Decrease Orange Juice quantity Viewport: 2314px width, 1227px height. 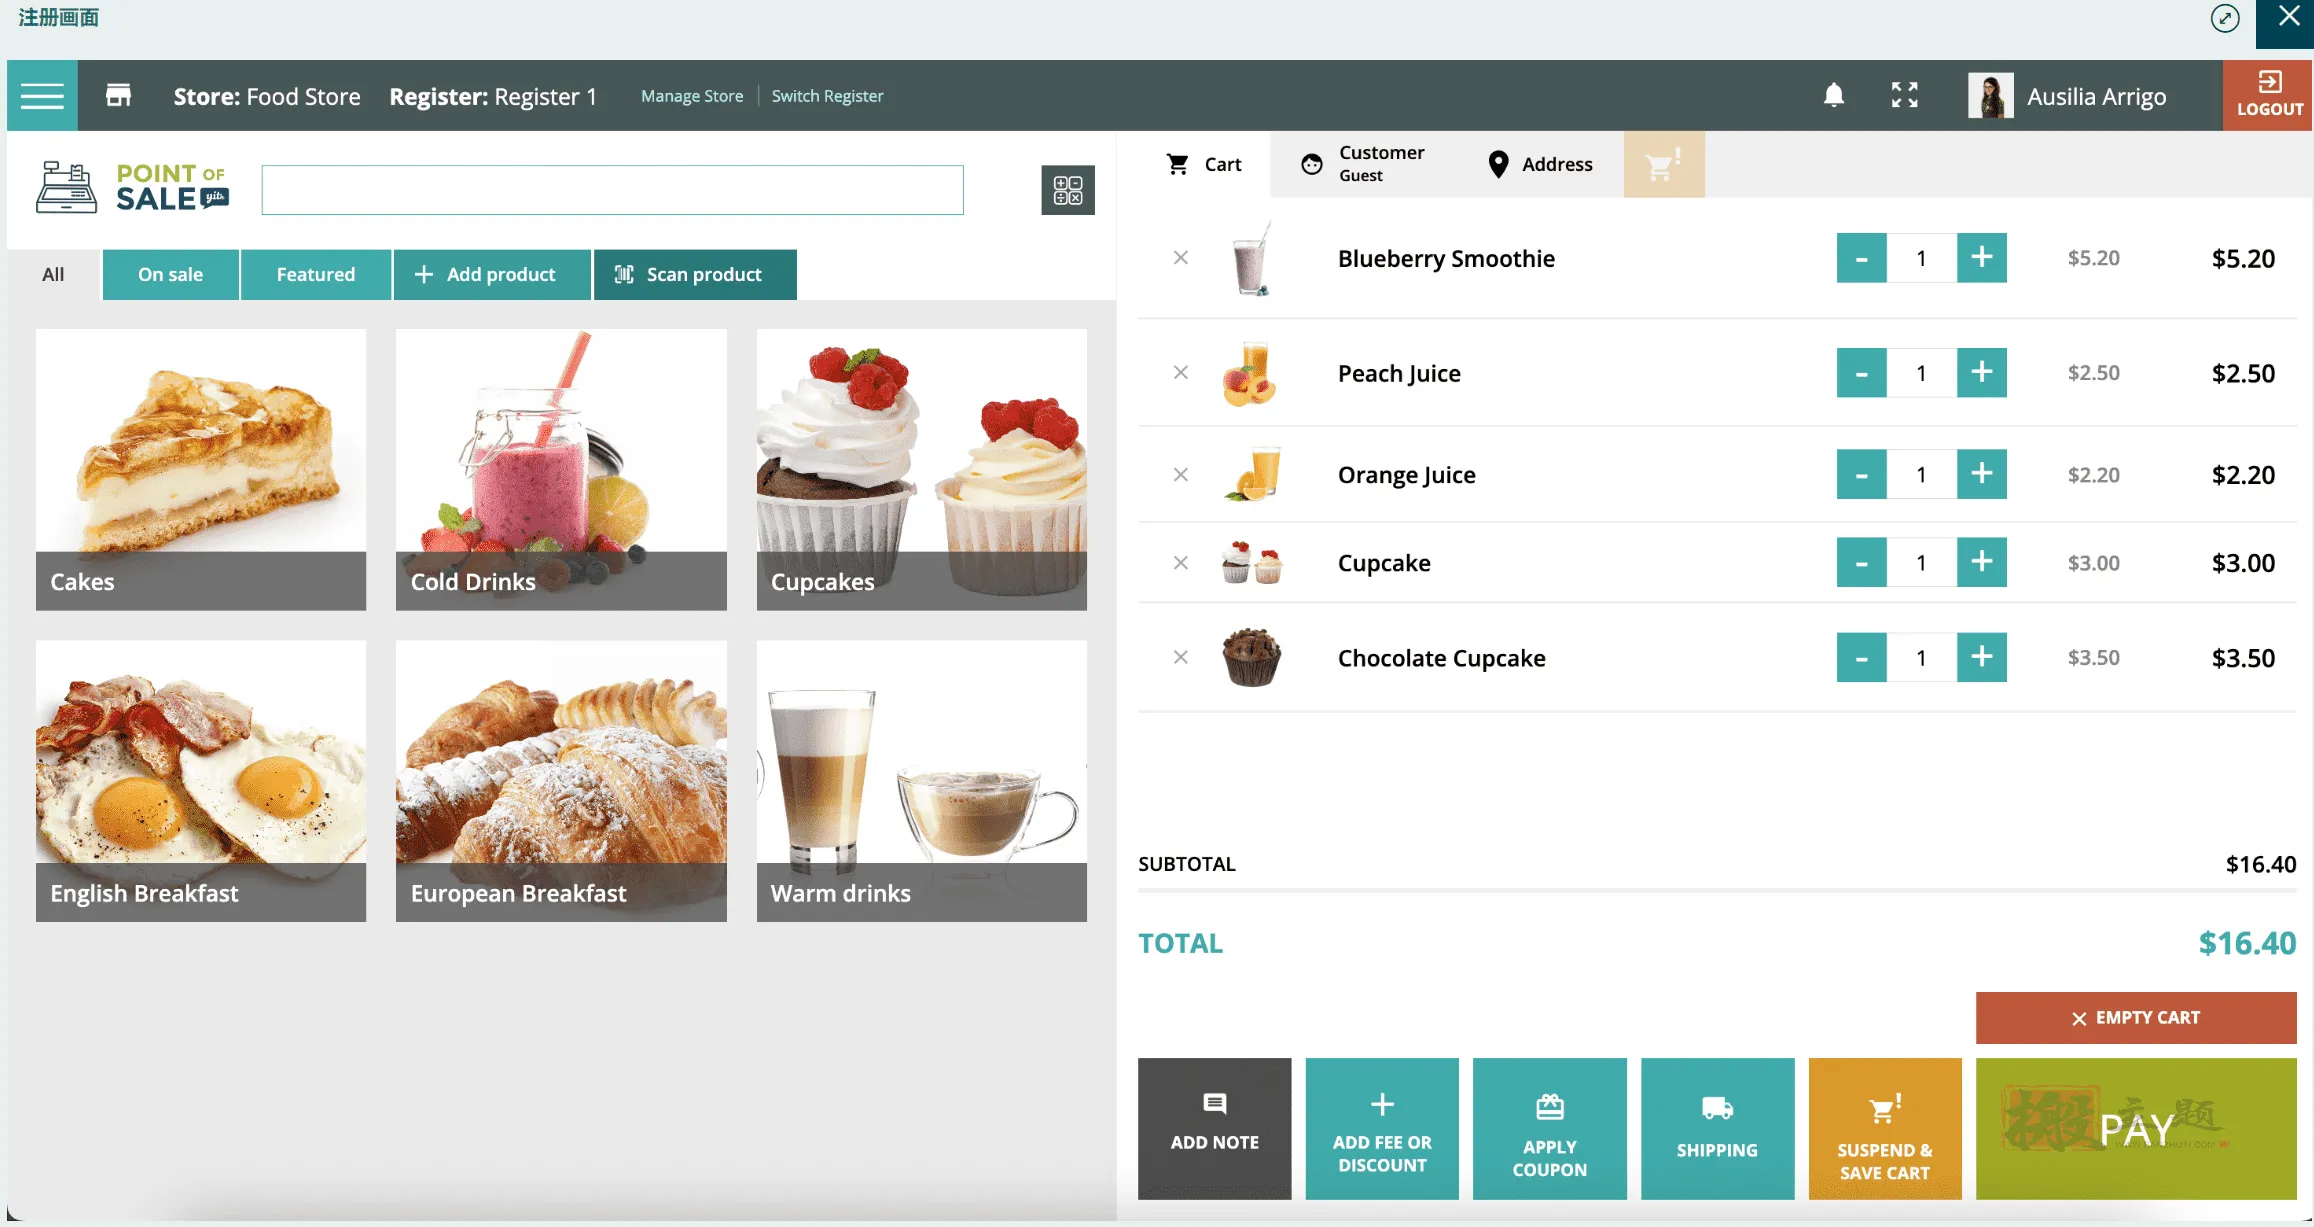click(1861, 474)
